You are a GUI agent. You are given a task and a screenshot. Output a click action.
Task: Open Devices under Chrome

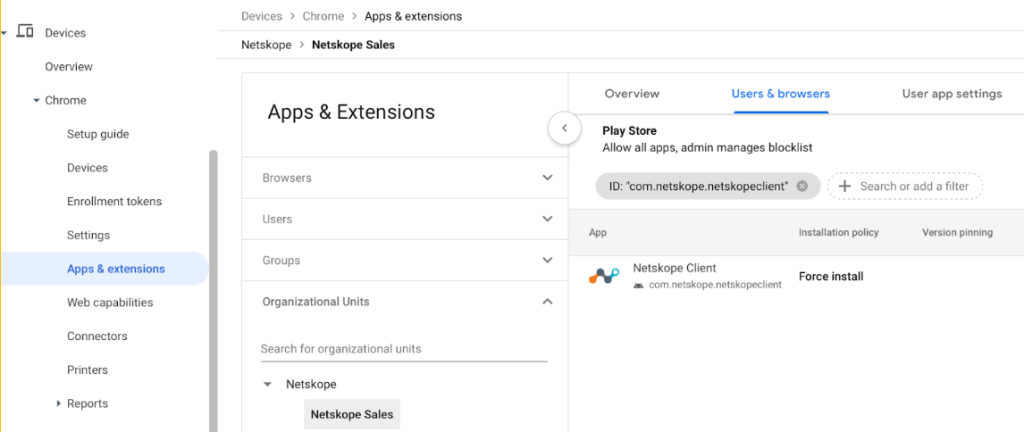click(x=87, y=168)
